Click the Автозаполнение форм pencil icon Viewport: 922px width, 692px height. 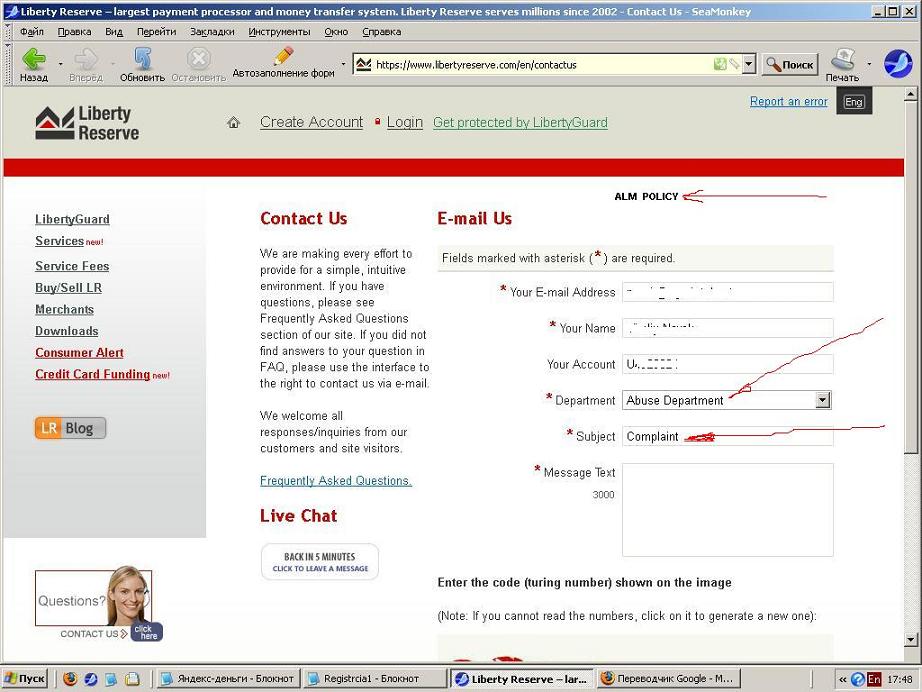283,56
